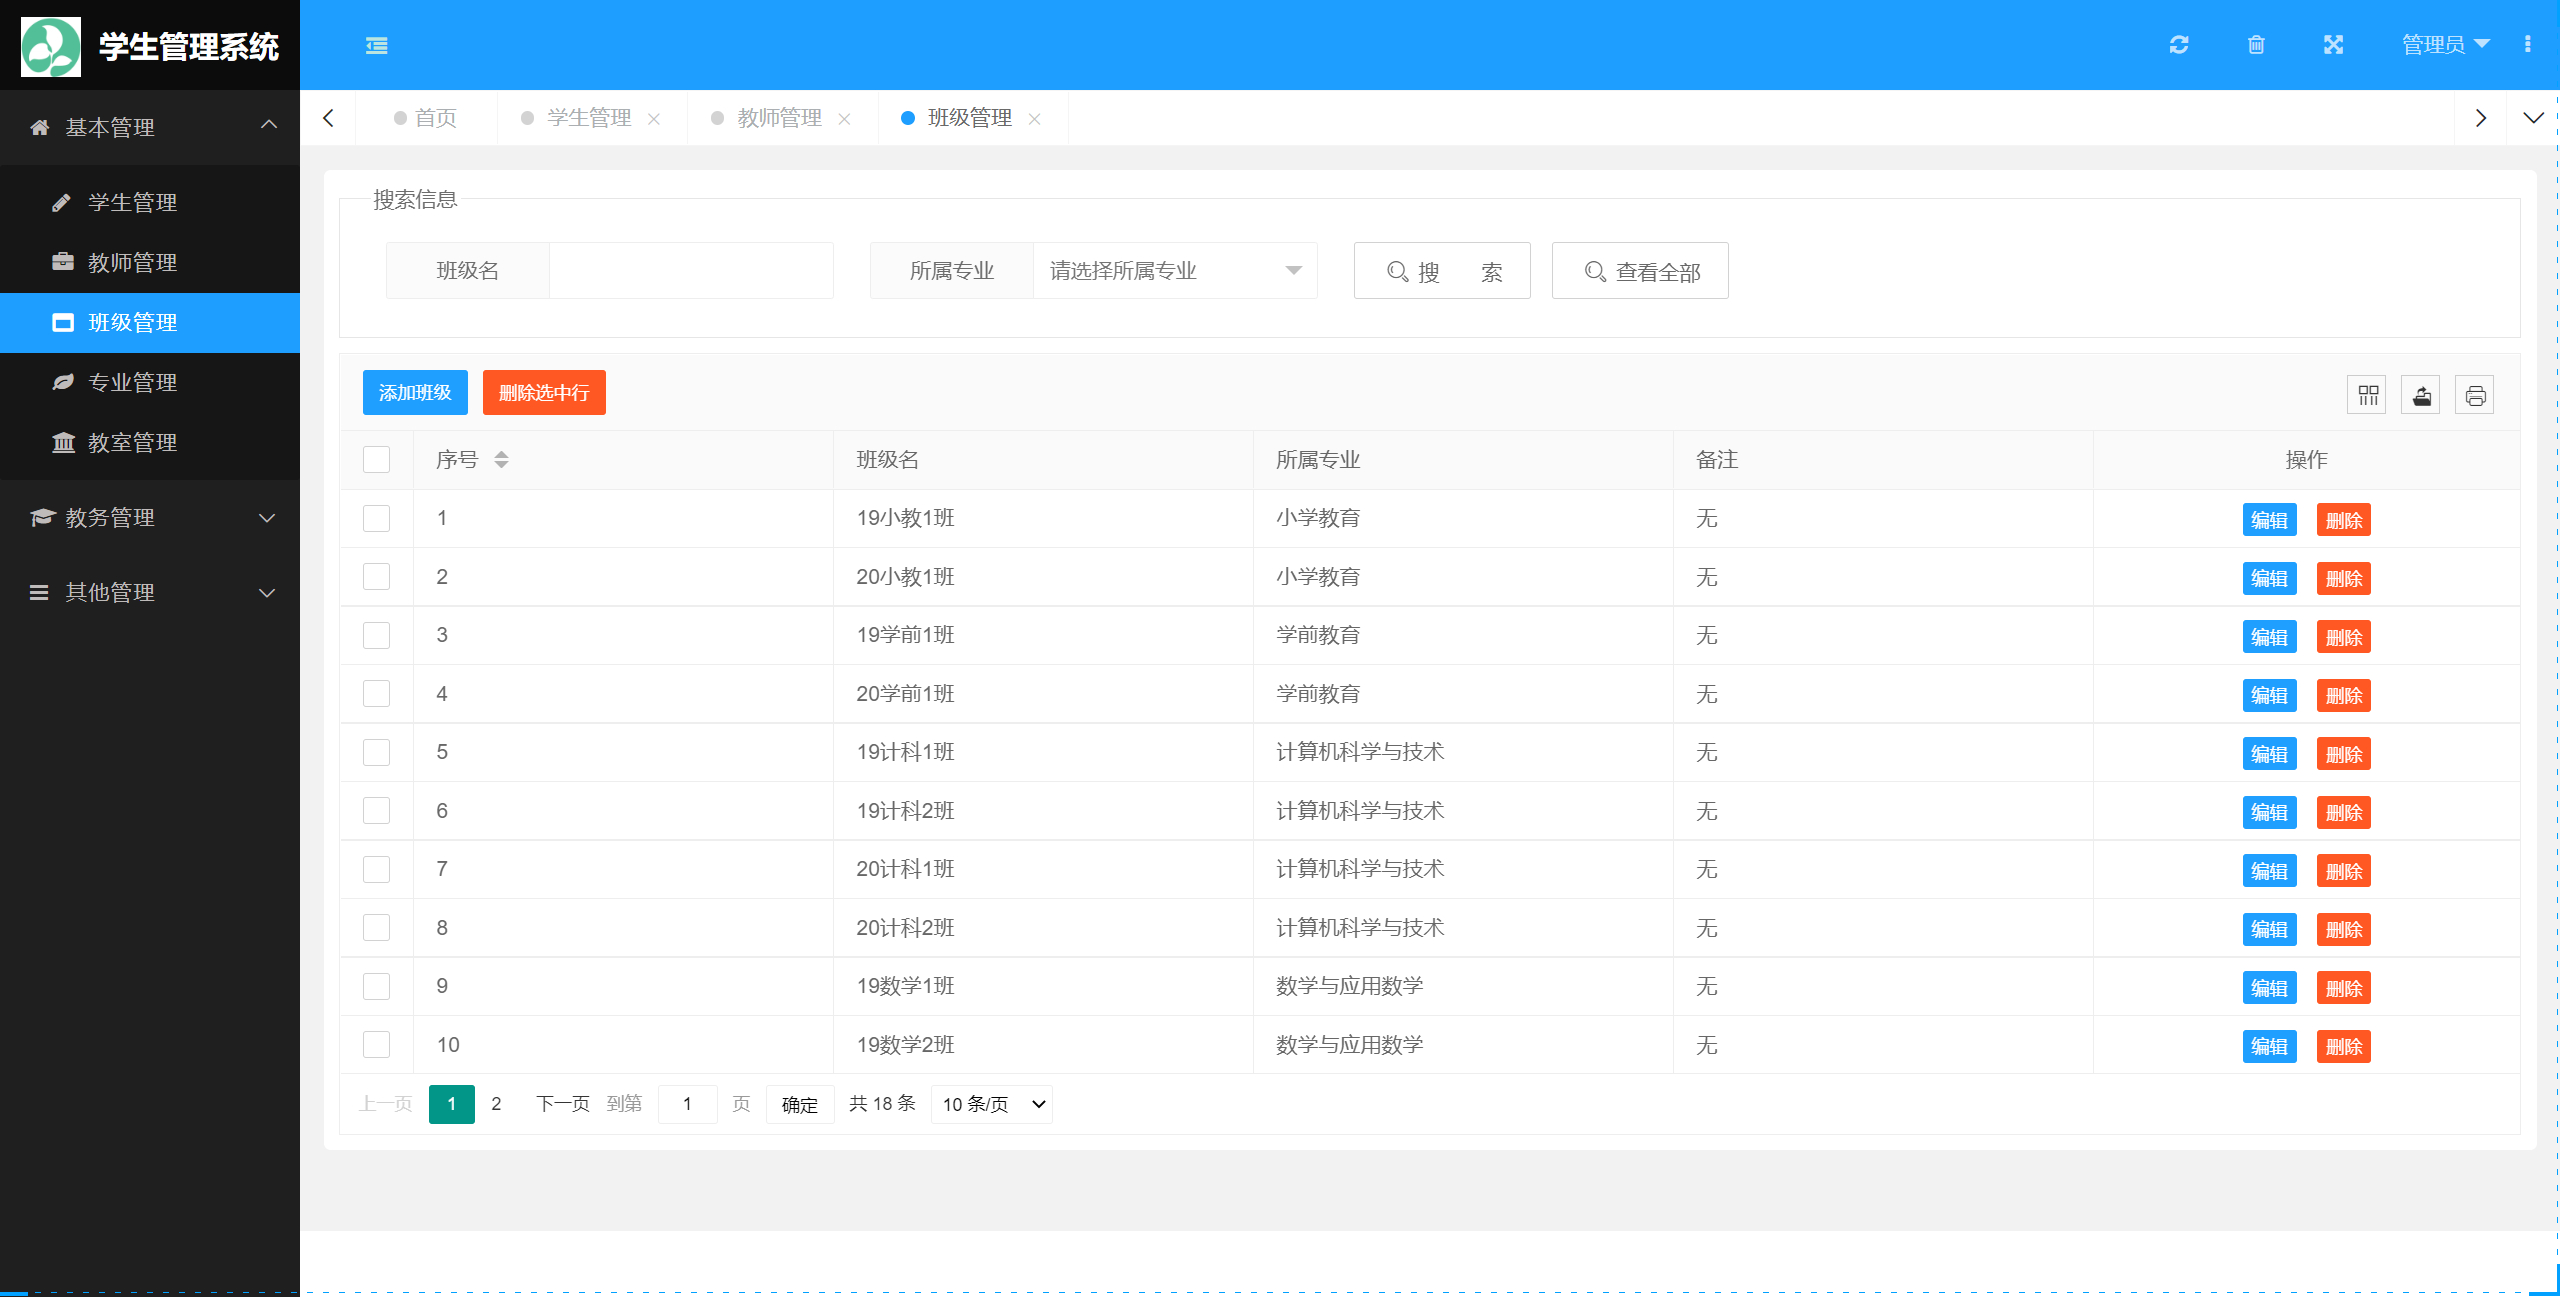The width and height of the screenshot is (2560, 1297).
Task: Open the 管理员 user dropdown
Action: [2445, 45]
